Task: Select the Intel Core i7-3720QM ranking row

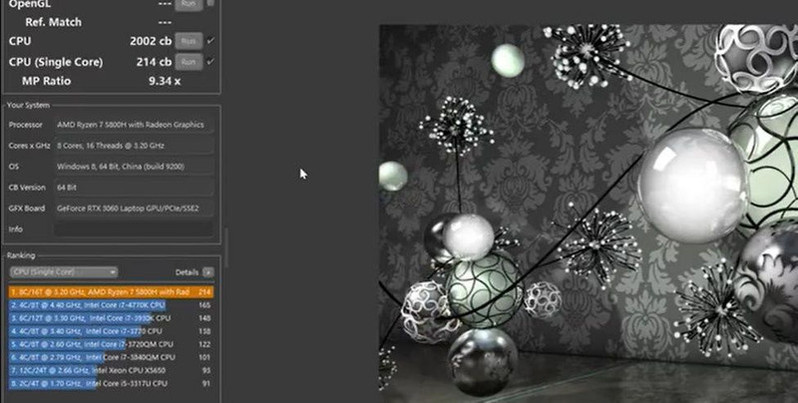Action: coord(110,343)
